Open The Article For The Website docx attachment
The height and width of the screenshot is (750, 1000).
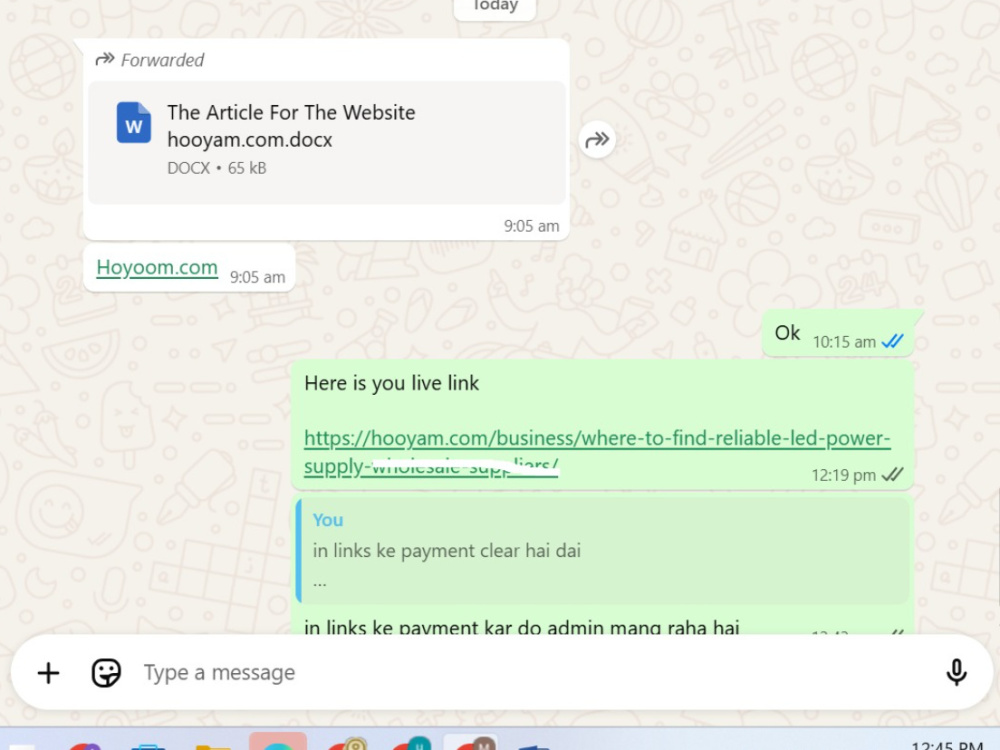point(327,142)
